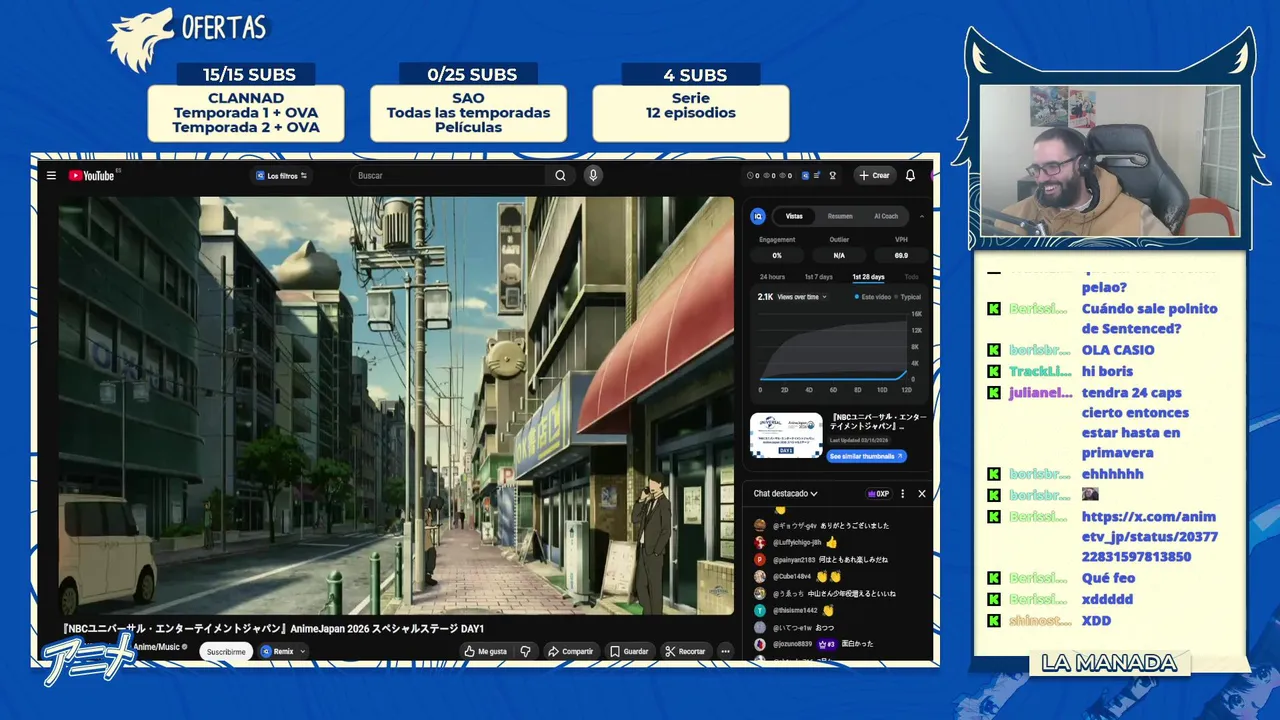Viewport: 1280px width, 720px height.
Task: Click the VPH 69.9 value
Action: pyautogui.click(x=901, y=255)
